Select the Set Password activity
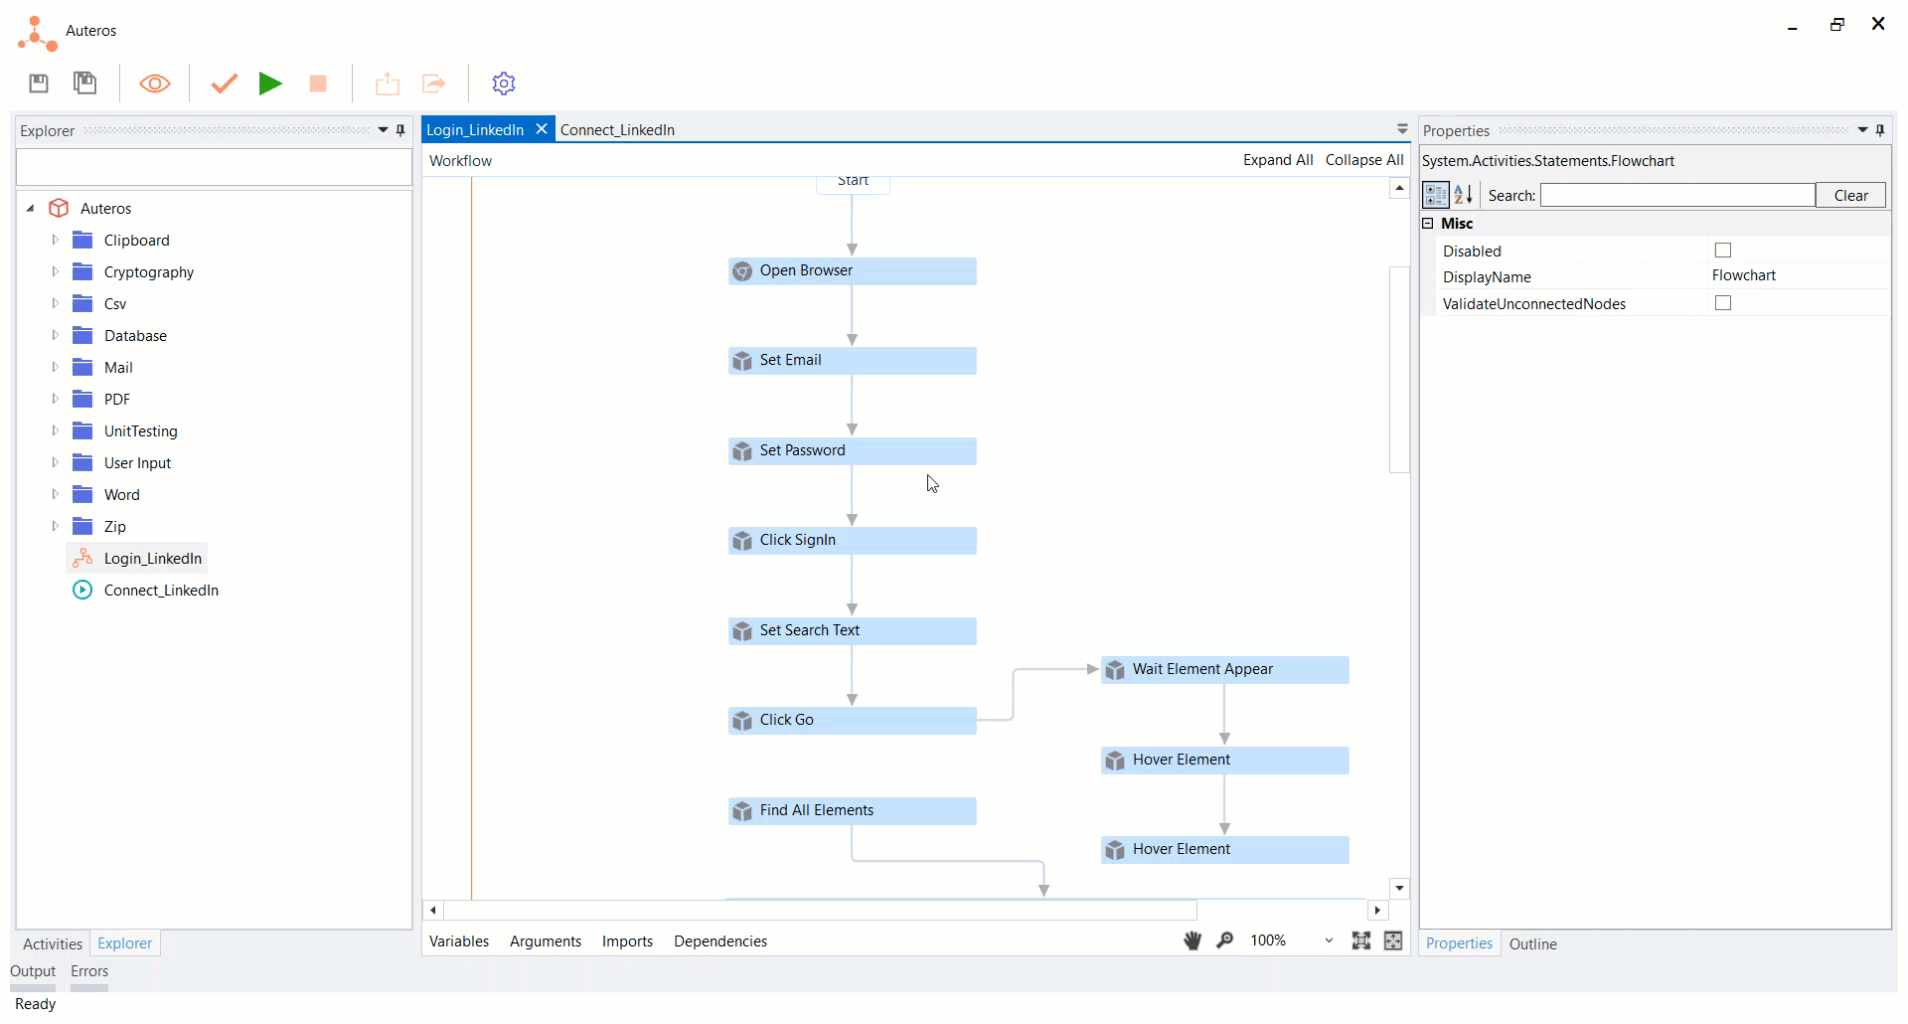1908x1024 pixels. pyautogui.click(x=852, y=451)
